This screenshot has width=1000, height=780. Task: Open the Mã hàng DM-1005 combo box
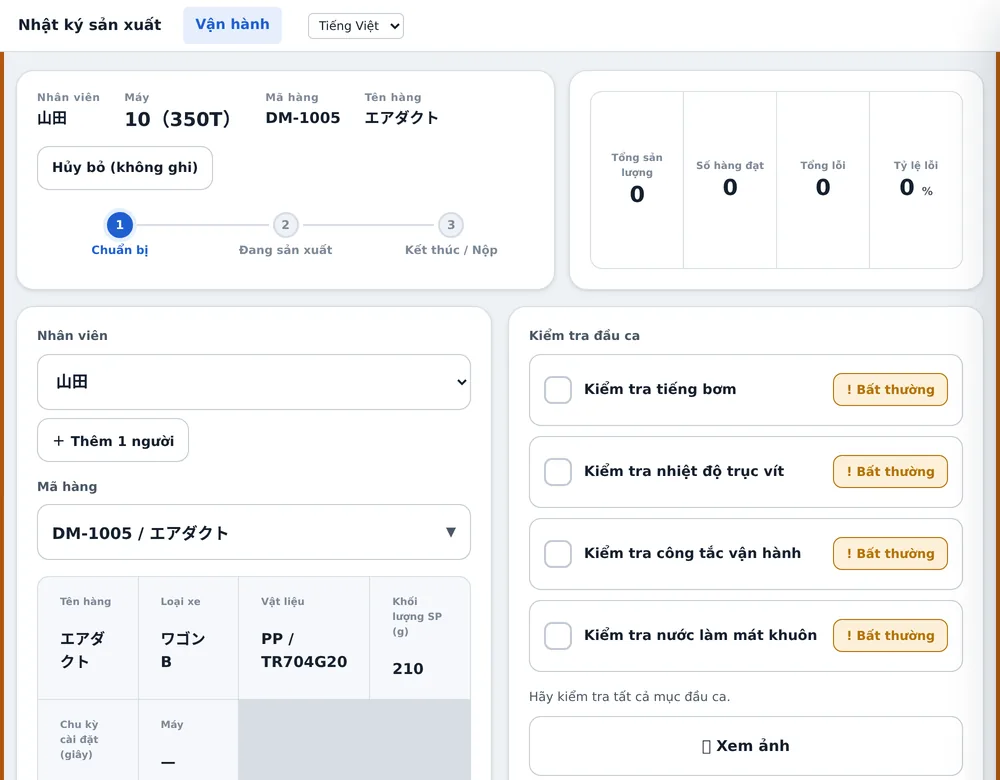click(254, 533)
